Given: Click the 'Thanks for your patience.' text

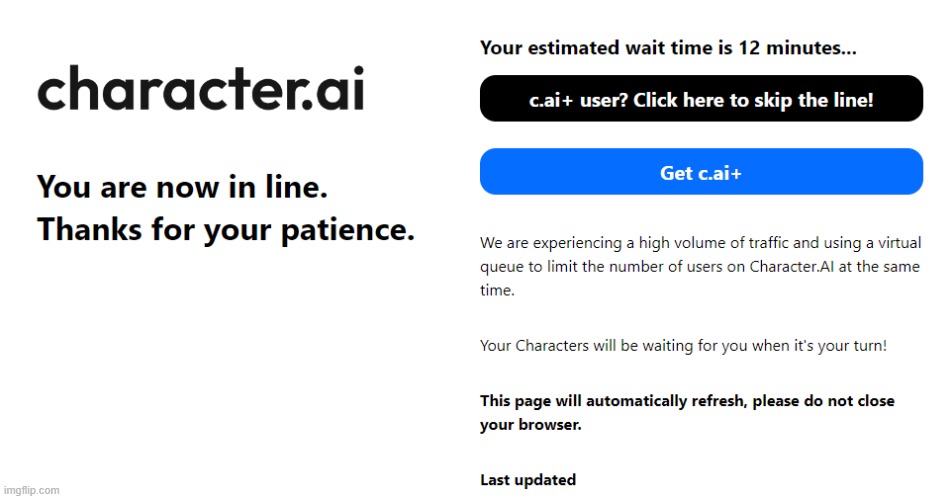Looking at the screenshot, I should click(x=226, y=230).
